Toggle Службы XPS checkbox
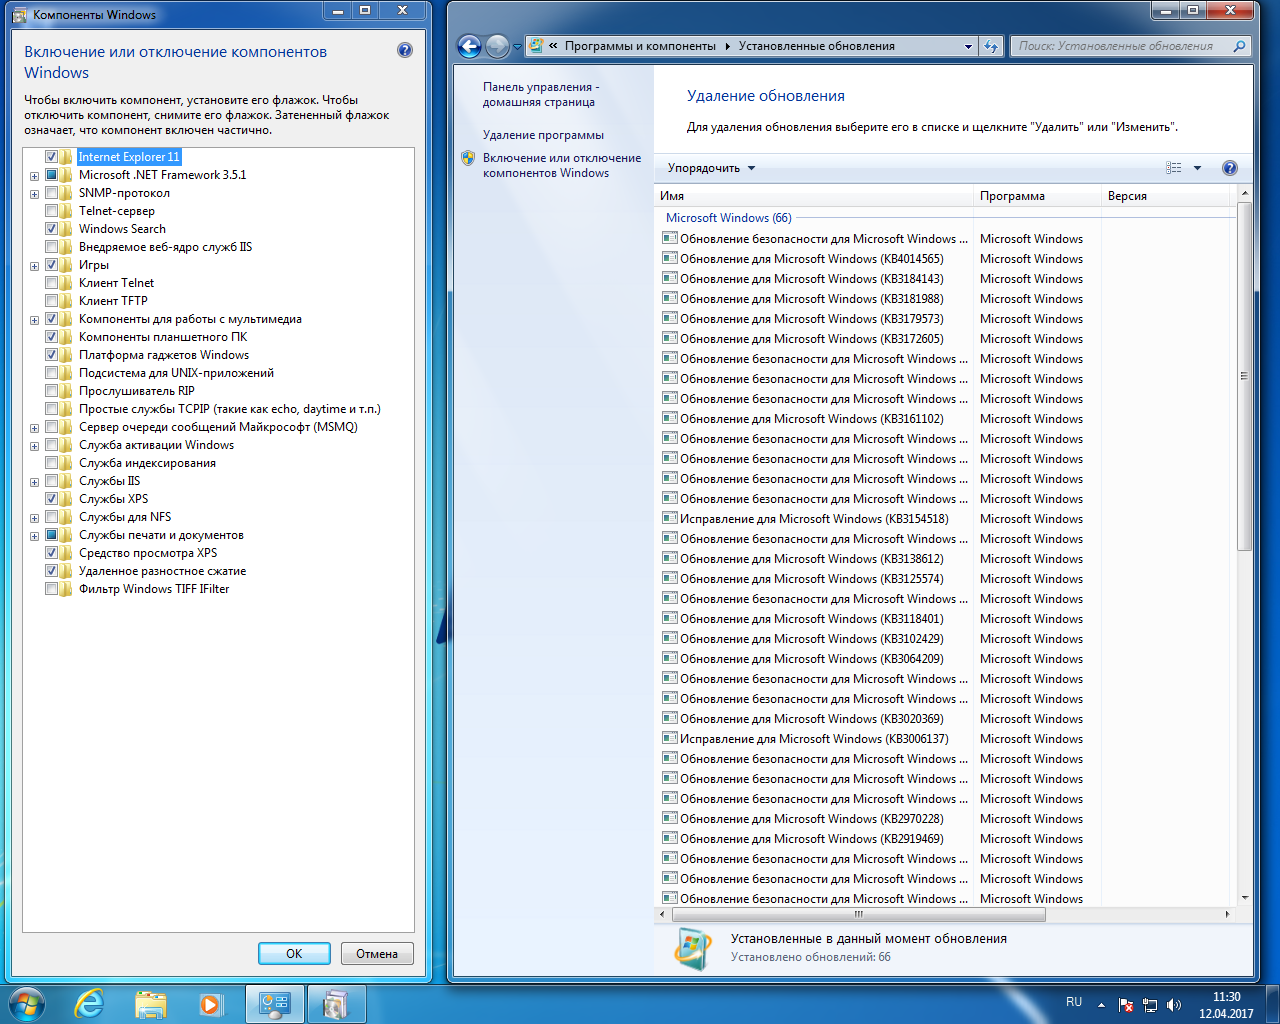This screenshot has height=1024, width=1280. tap(51, 499)
